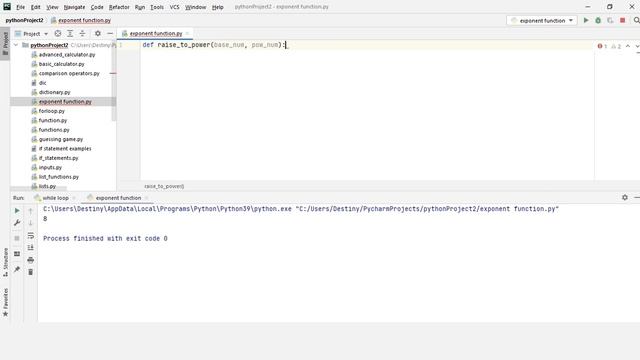
Task: Hide the Project tool window
Action: pyautogui.click(x=110, y=33)
